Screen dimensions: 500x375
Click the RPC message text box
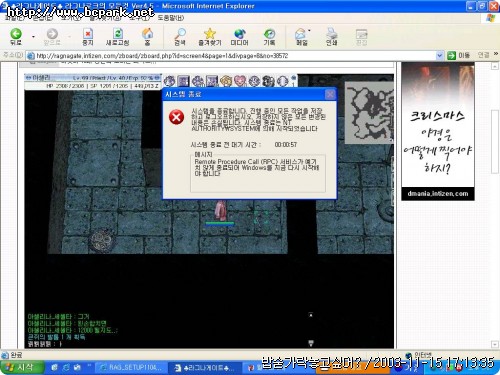pos(258,173)
